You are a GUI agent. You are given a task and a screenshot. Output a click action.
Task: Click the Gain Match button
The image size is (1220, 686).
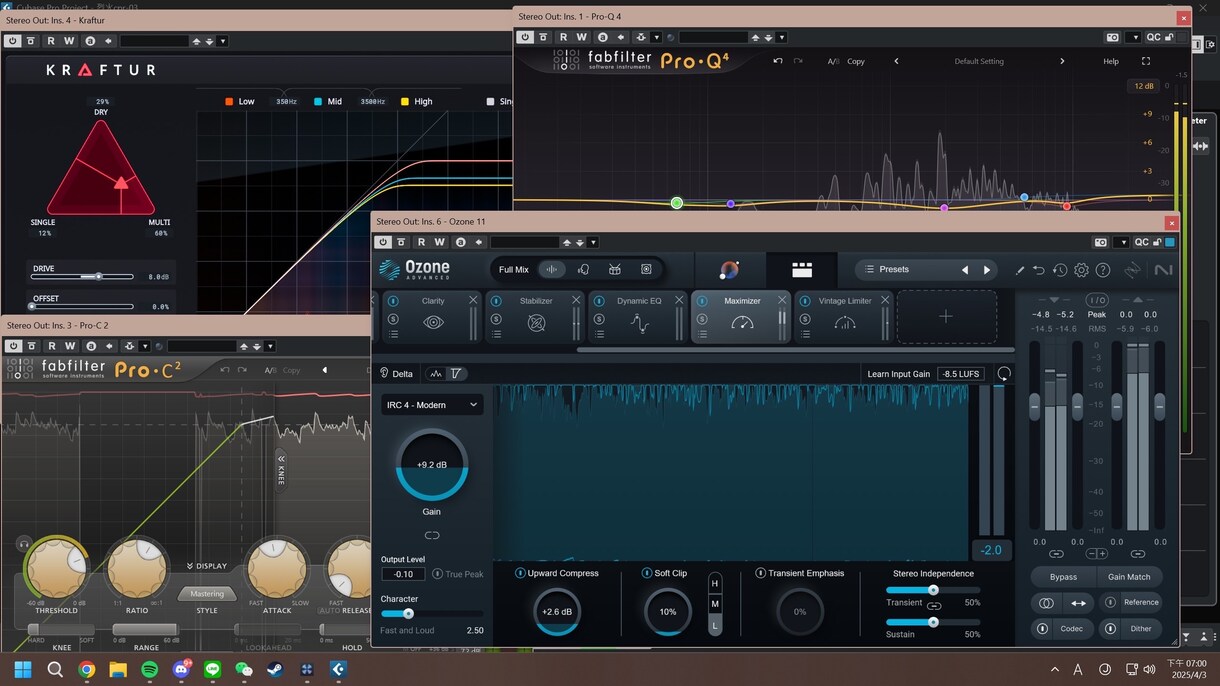[1129, 576]
